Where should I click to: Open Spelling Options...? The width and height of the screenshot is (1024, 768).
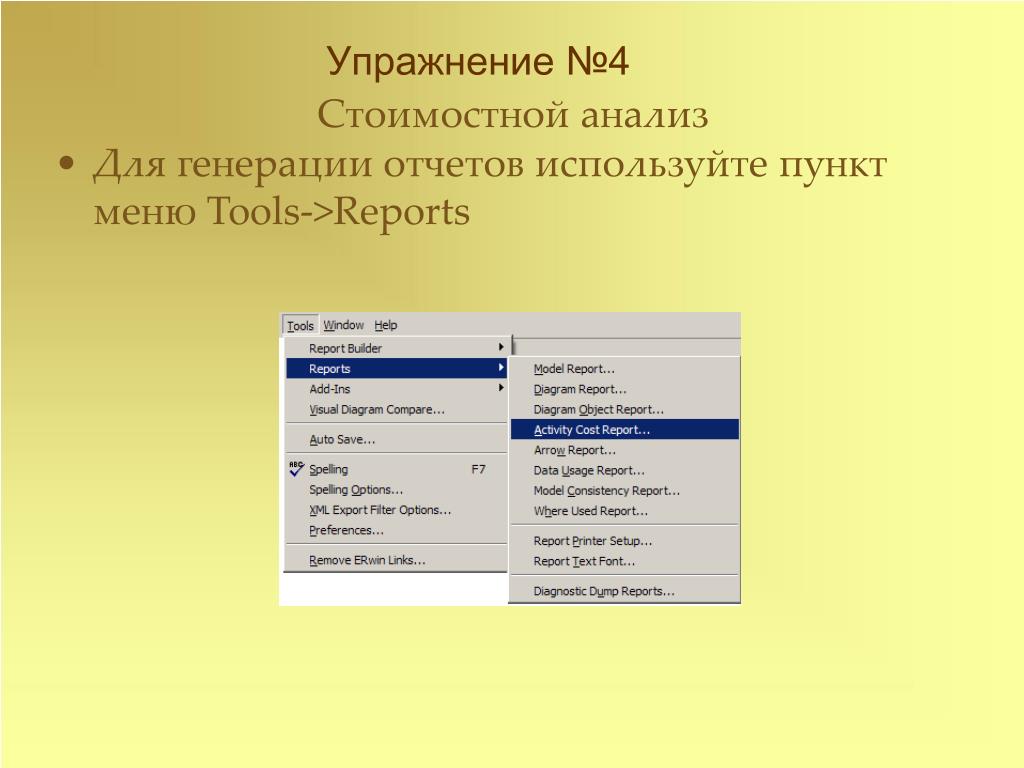396,489
